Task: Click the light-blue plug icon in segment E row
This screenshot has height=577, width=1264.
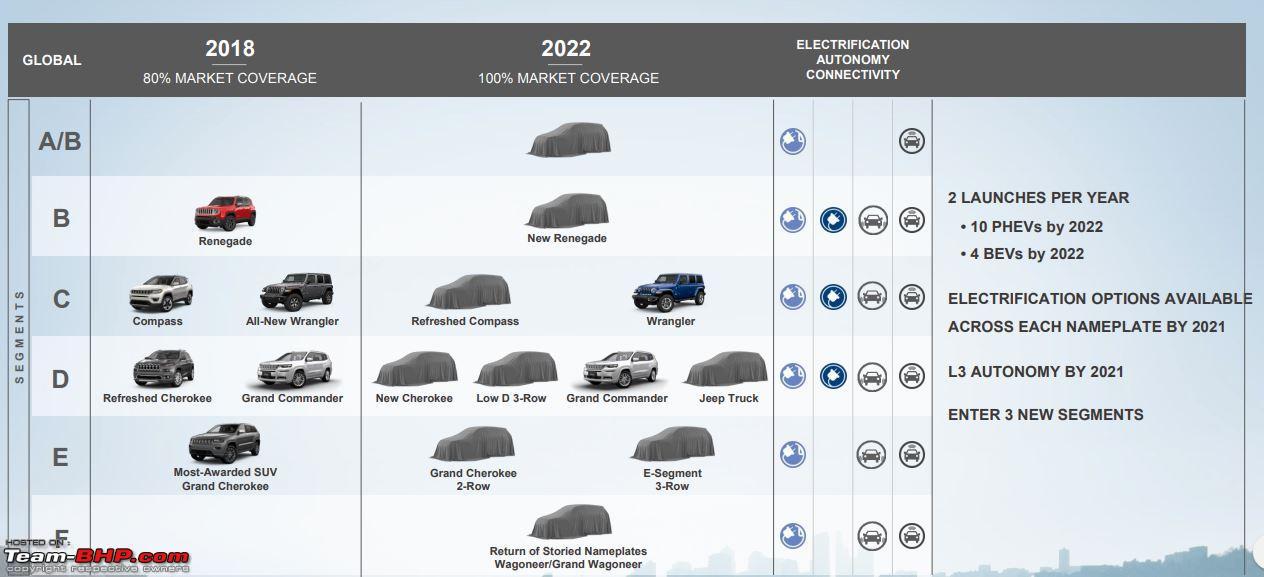Action: click(793, 455)
